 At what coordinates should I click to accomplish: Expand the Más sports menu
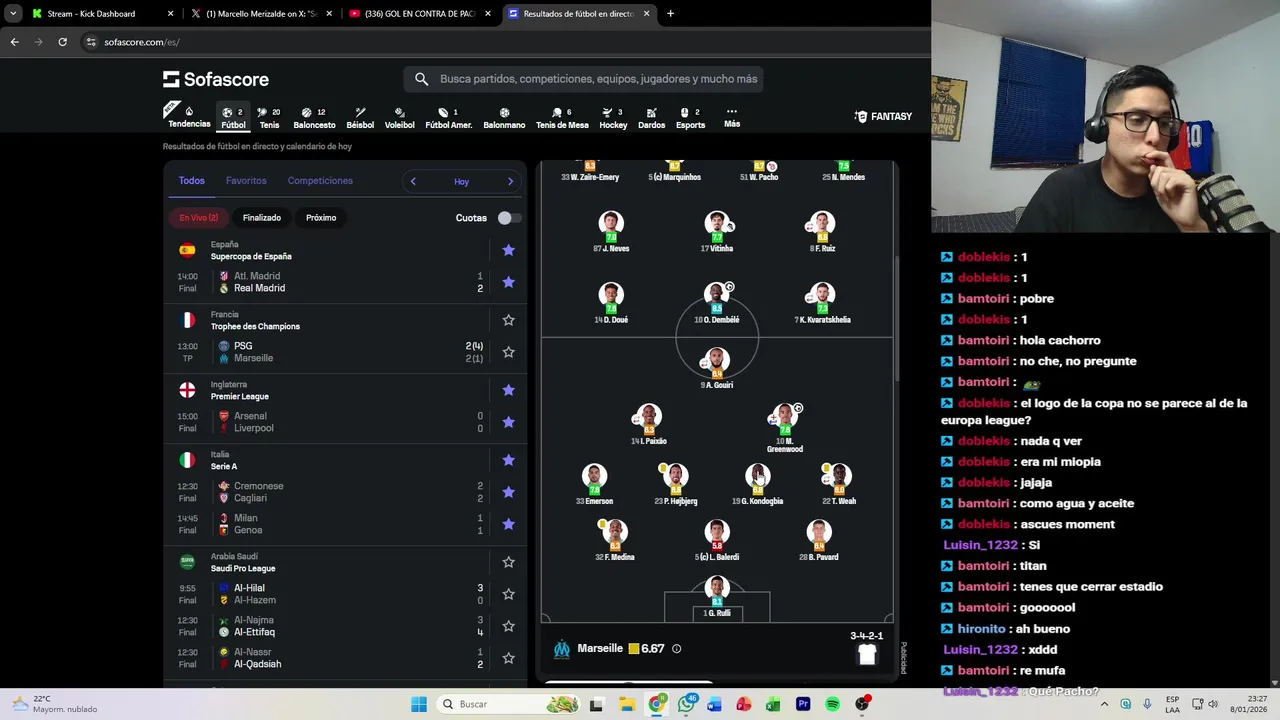732,117
